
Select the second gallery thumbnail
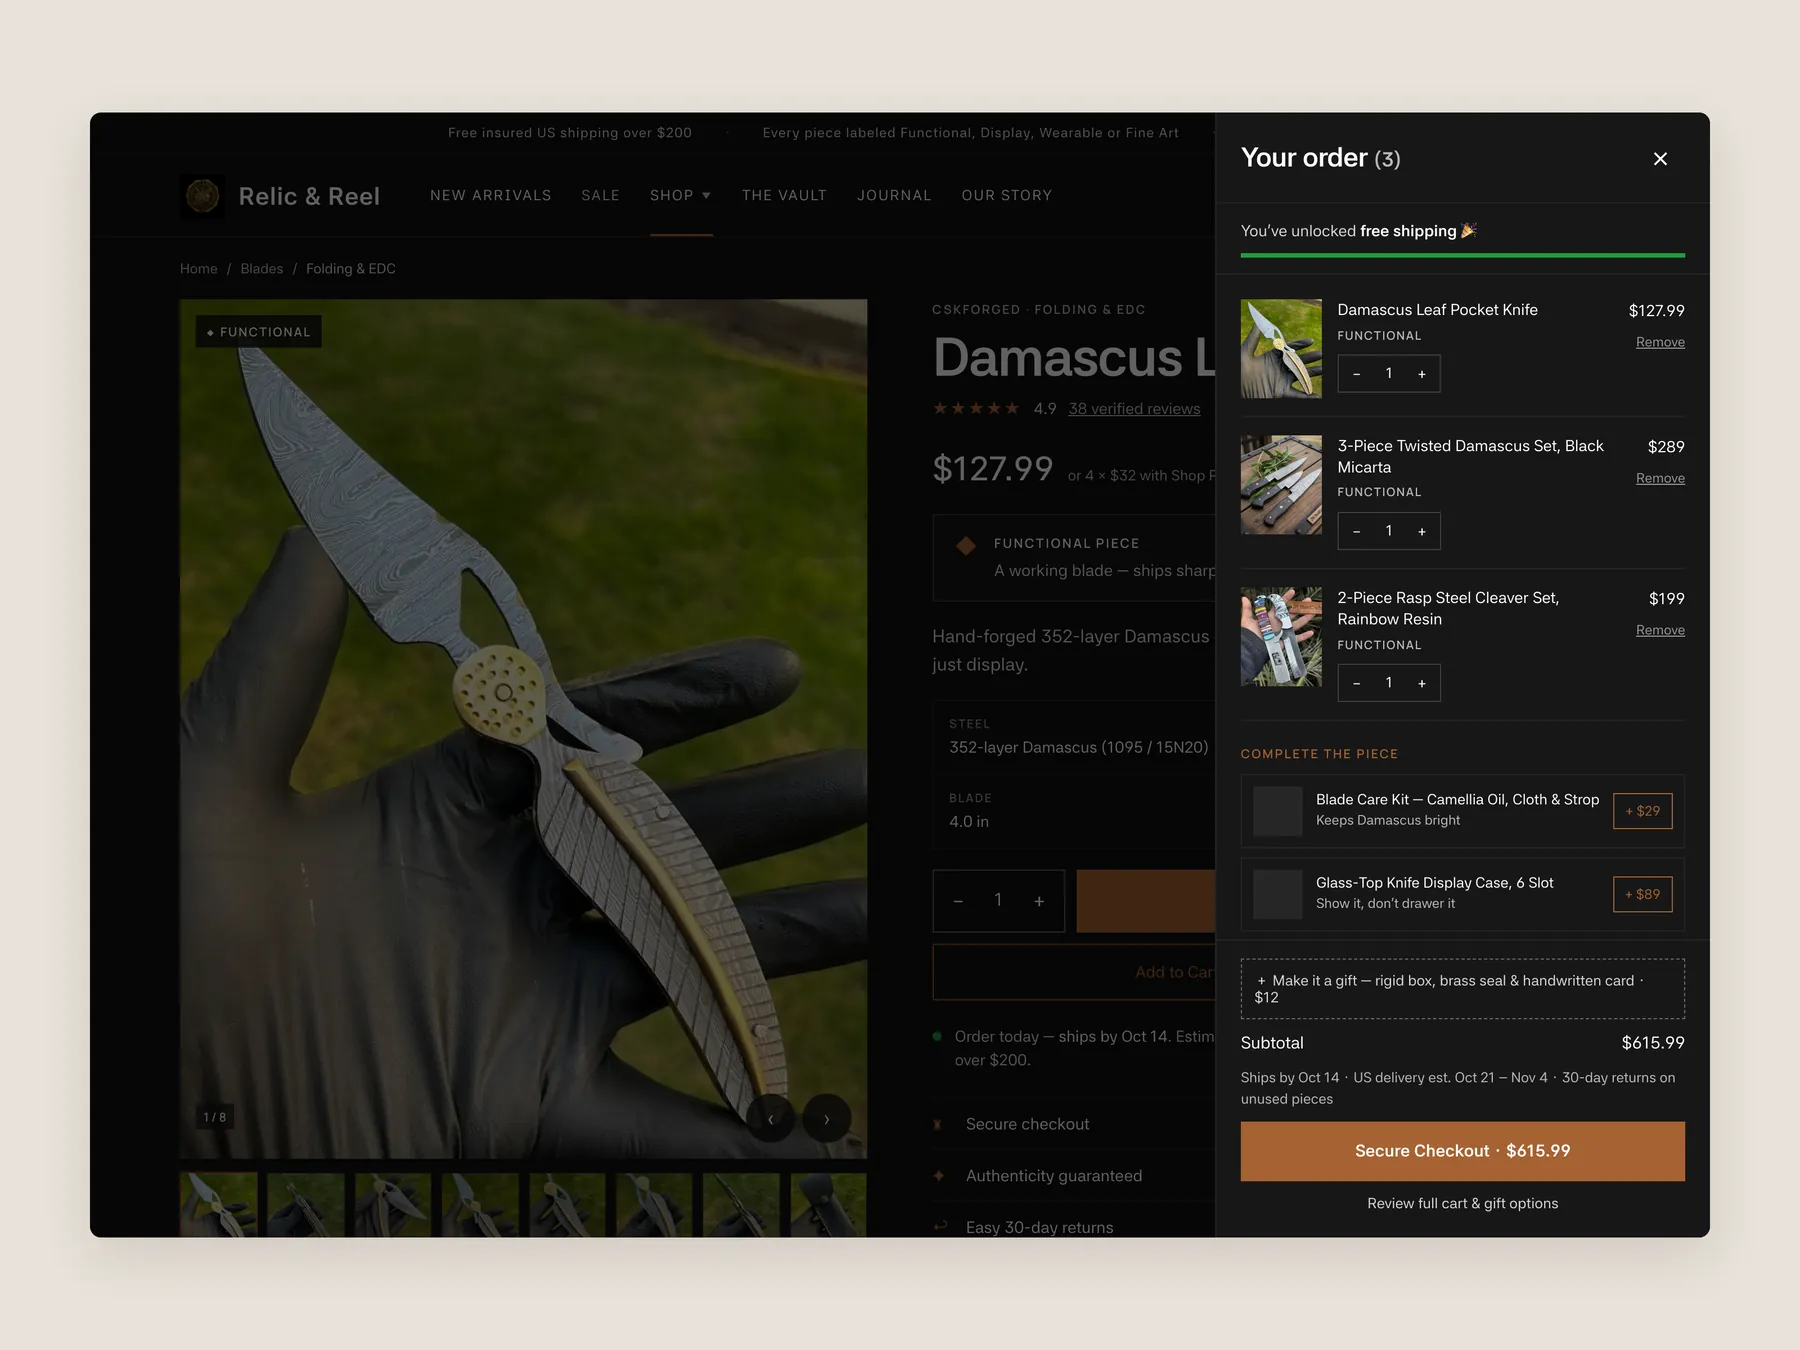(306, 1205)
